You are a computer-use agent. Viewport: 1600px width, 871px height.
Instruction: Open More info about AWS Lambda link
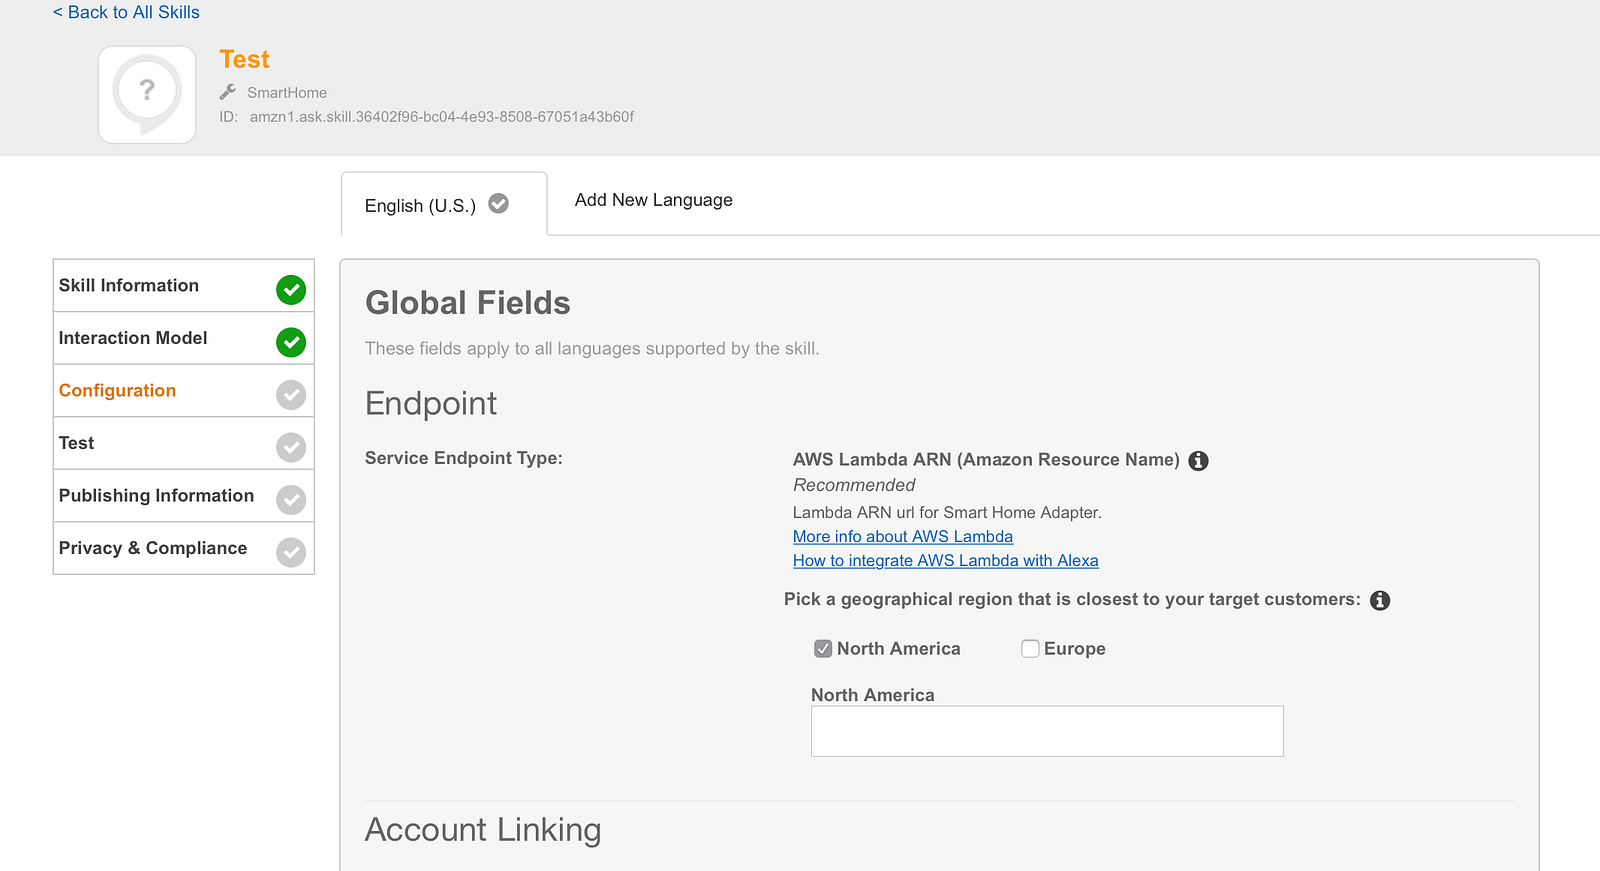pyautogui.click(x=902, y=537)
